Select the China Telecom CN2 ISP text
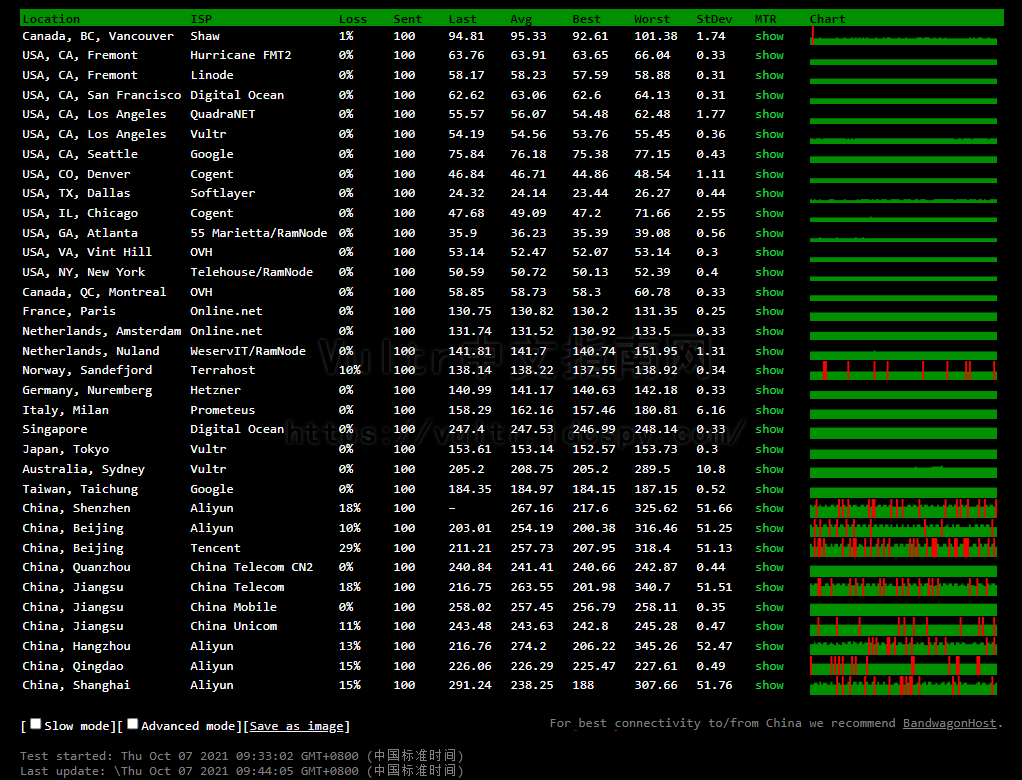Viewport: 1022px width, 780px height. [252, 568]
